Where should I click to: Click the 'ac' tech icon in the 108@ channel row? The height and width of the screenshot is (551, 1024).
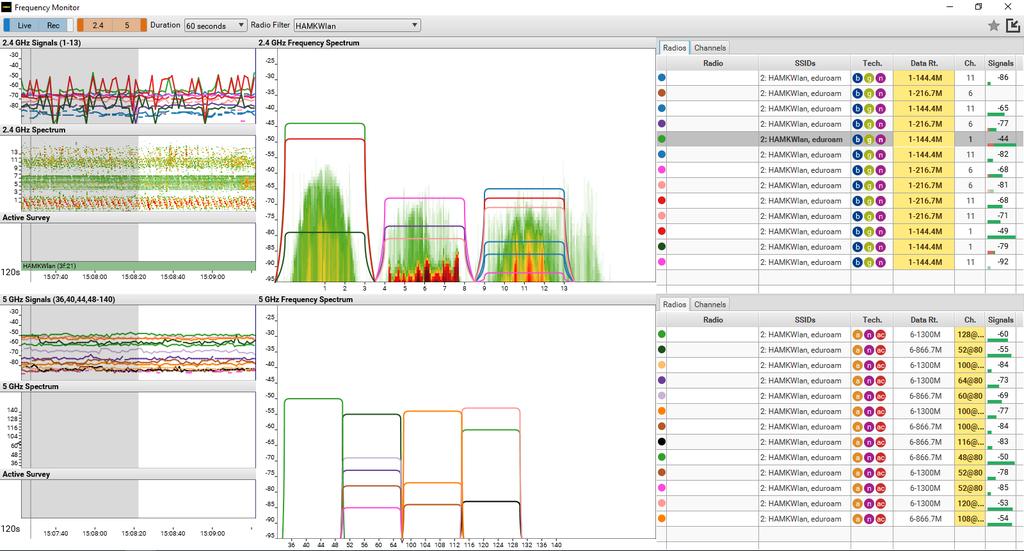[880, 519]
